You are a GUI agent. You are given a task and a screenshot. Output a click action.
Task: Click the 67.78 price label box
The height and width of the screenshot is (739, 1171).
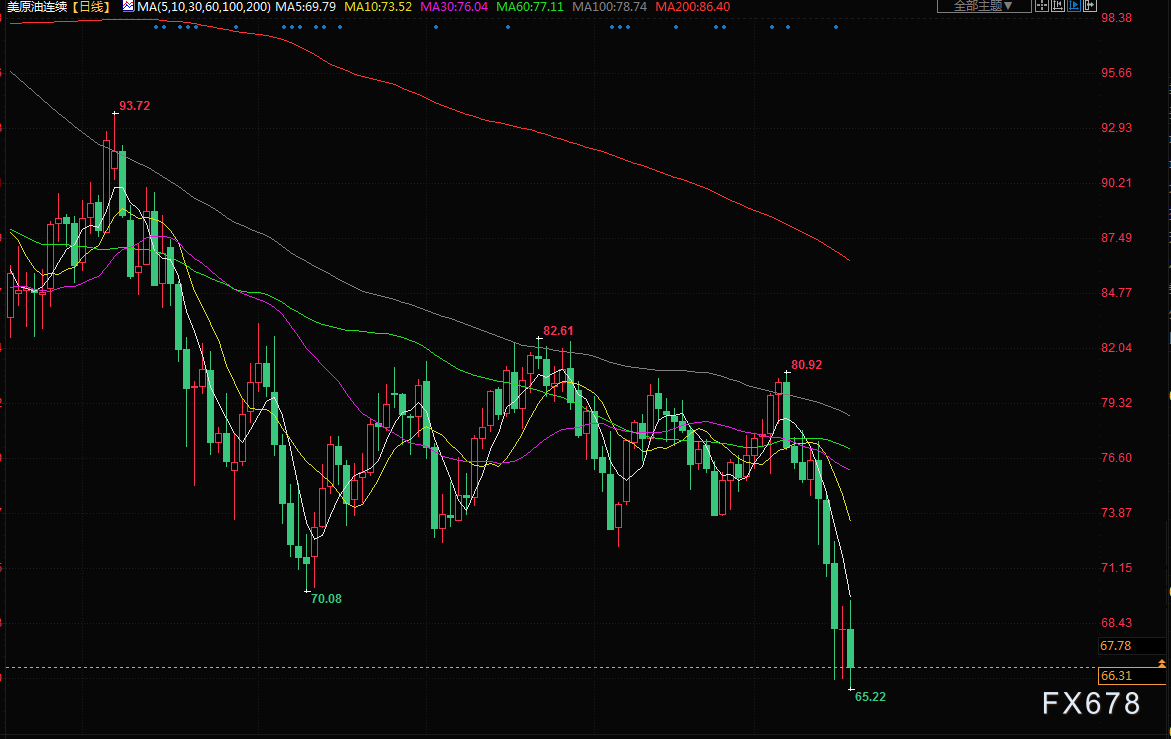click(1115, 646)
